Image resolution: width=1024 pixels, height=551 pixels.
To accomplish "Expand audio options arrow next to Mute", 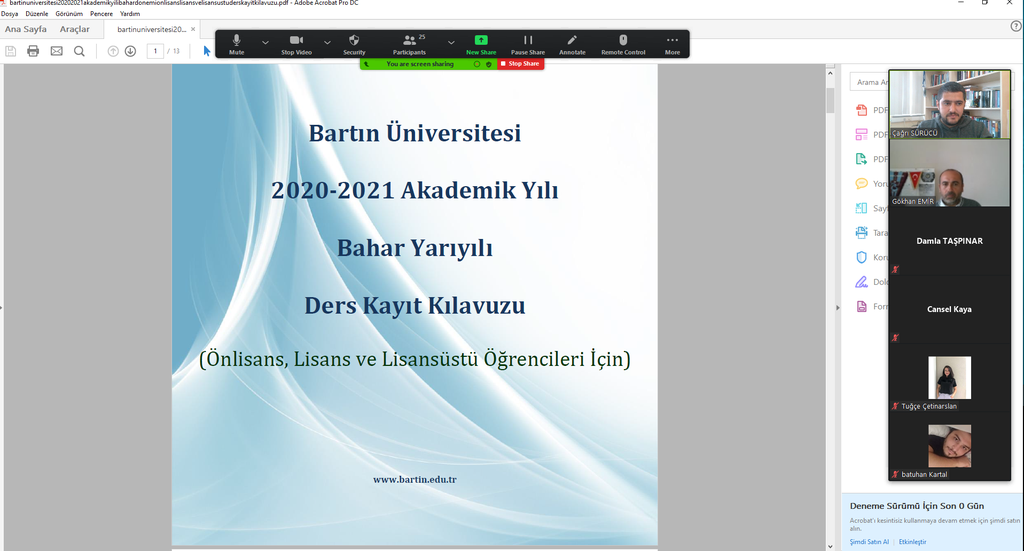I will 265,42.
